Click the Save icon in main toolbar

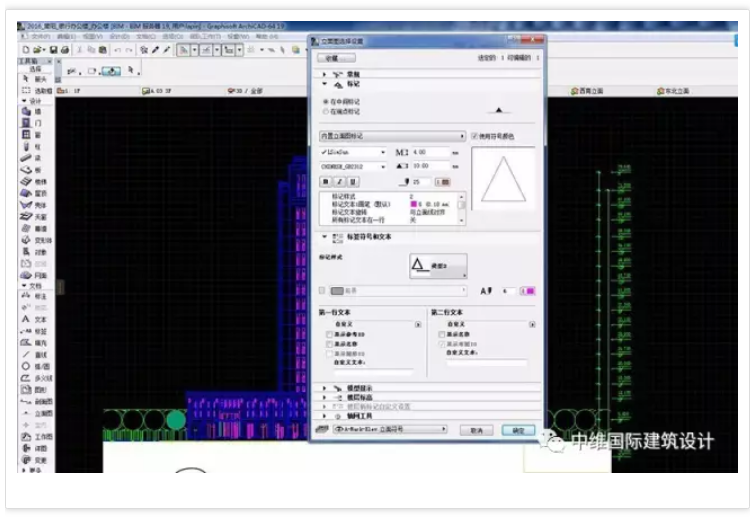coord(53,50)
